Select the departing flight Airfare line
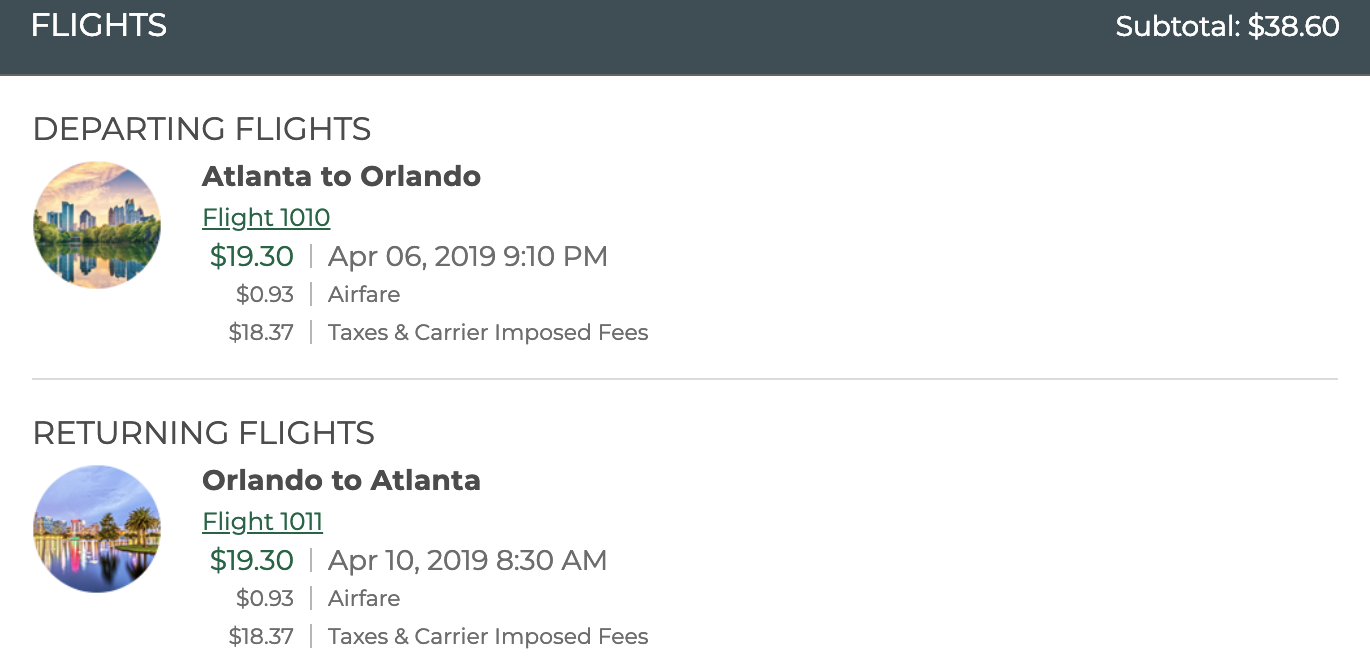Screen dimensions: 1370x670 364,294
